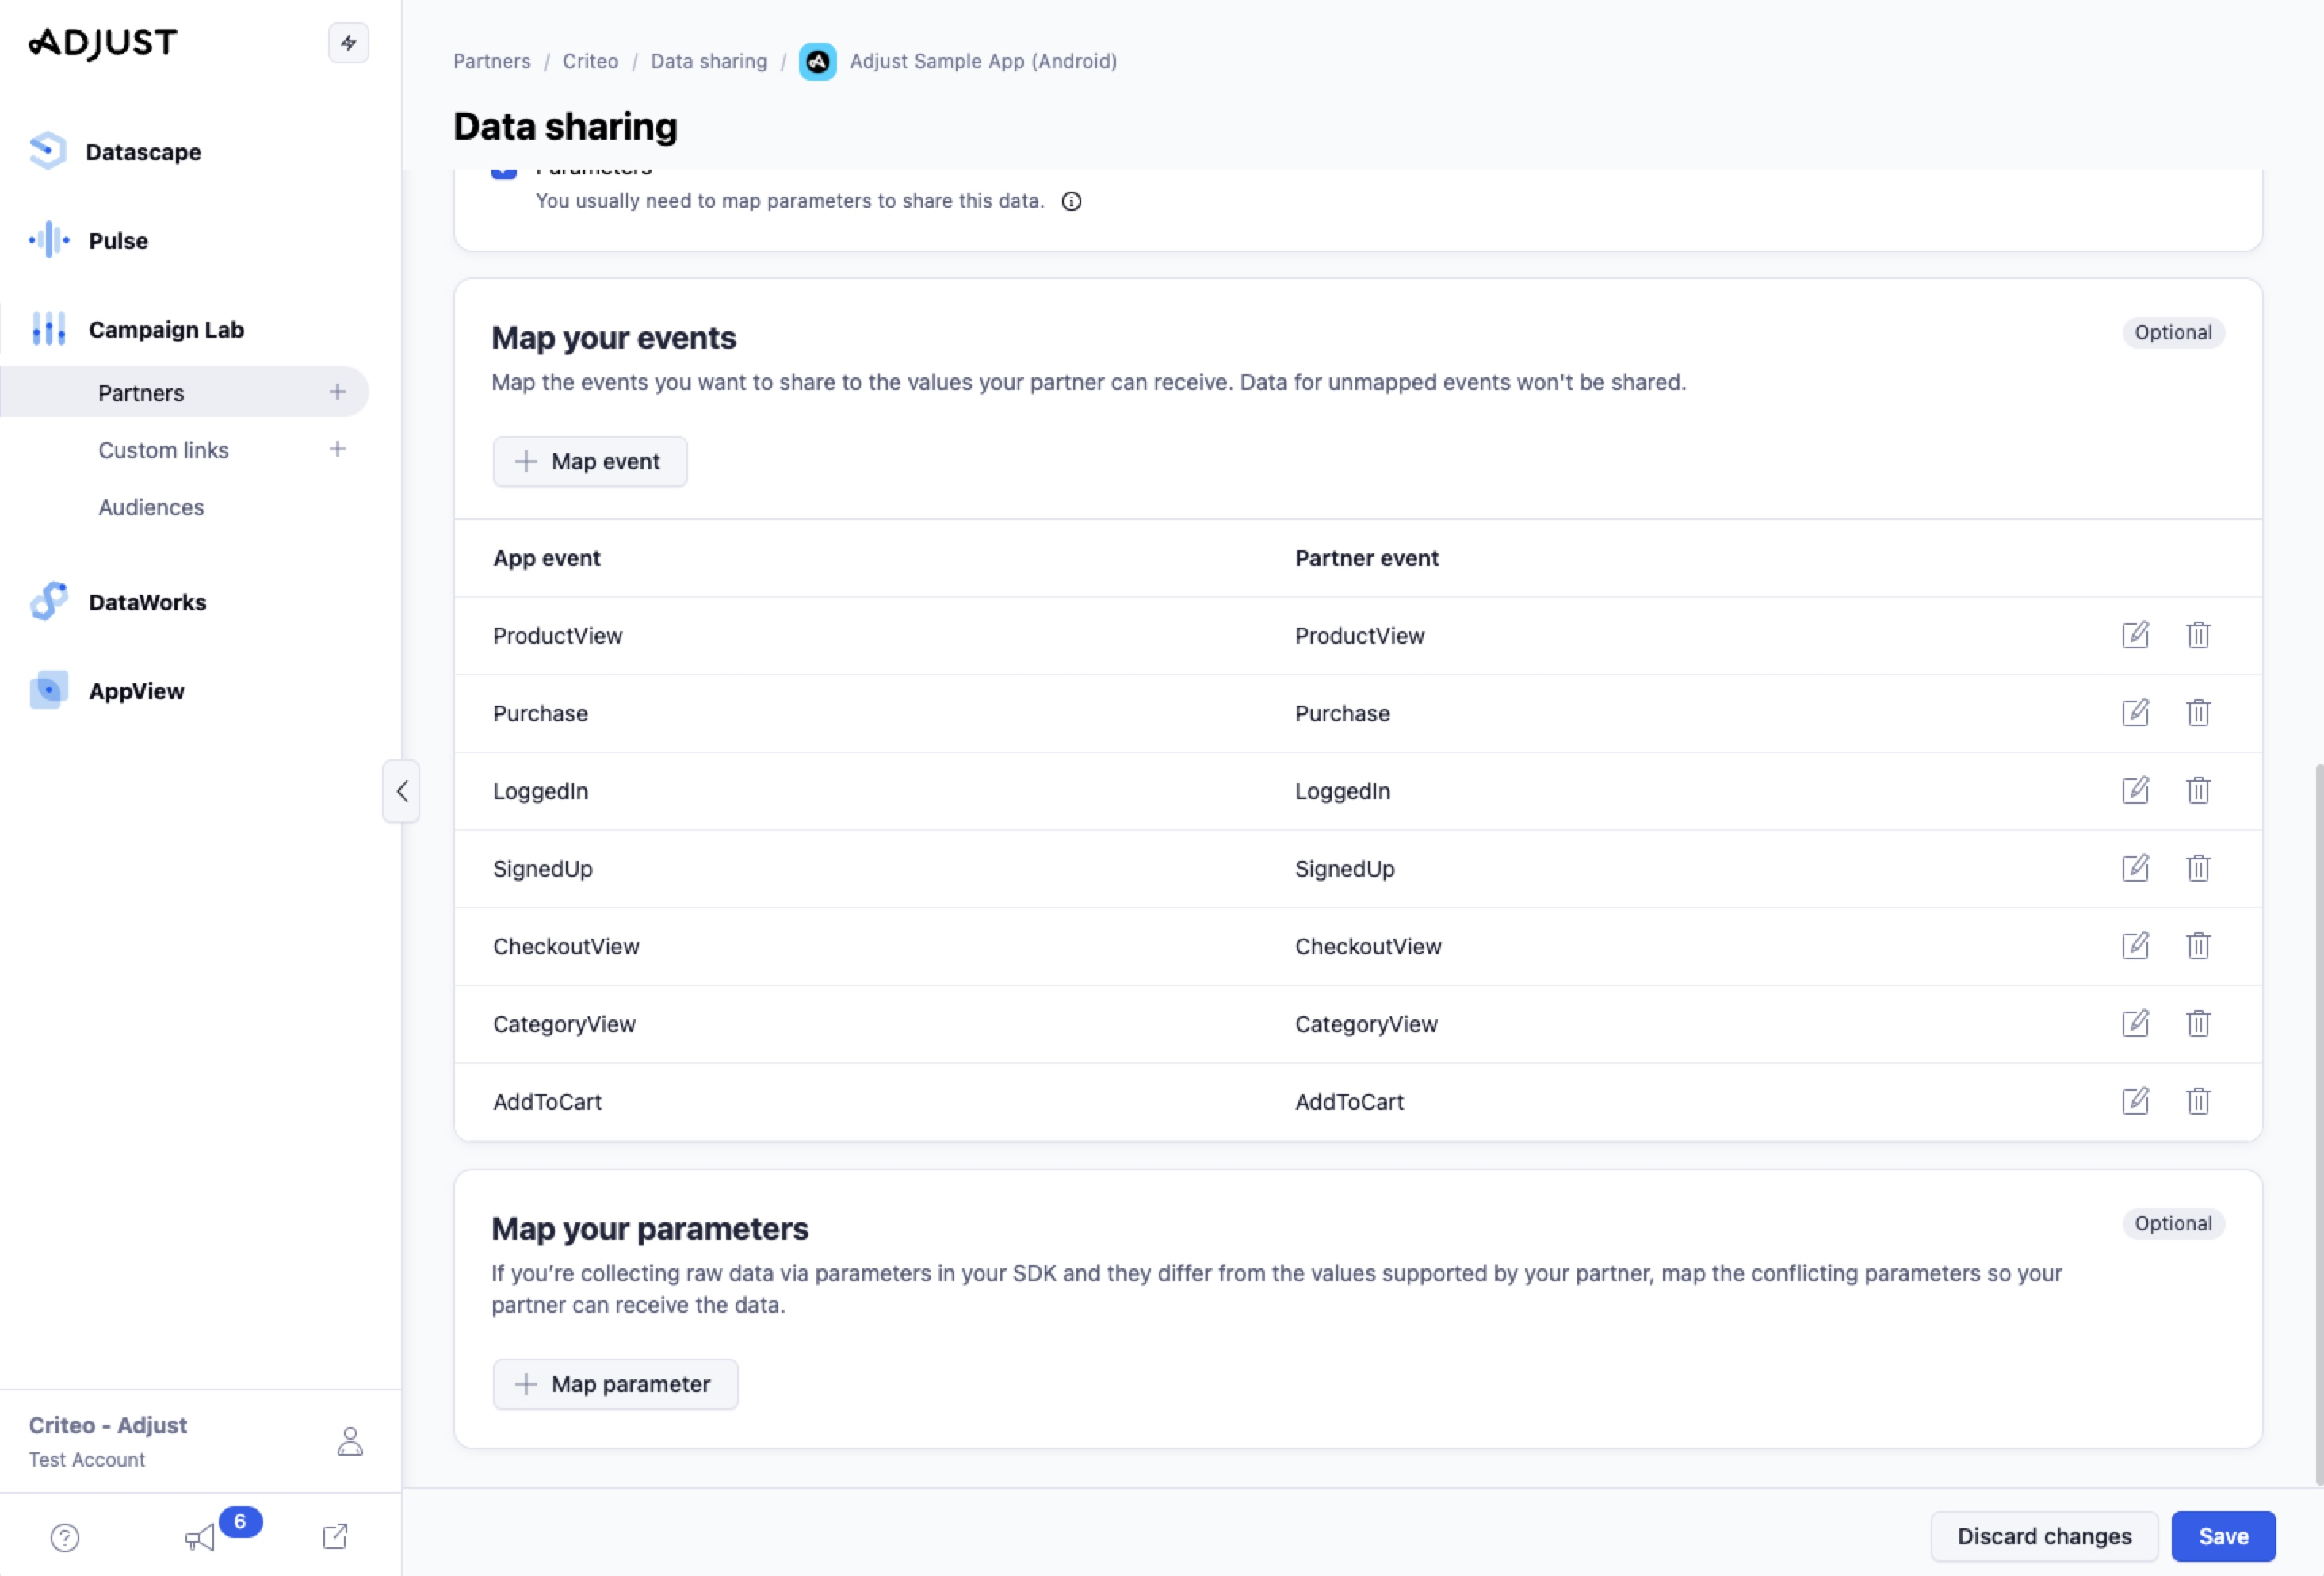Click the ProductView partner event cell
The width and height of the screenshot is (2324, 1576).
1359,636
